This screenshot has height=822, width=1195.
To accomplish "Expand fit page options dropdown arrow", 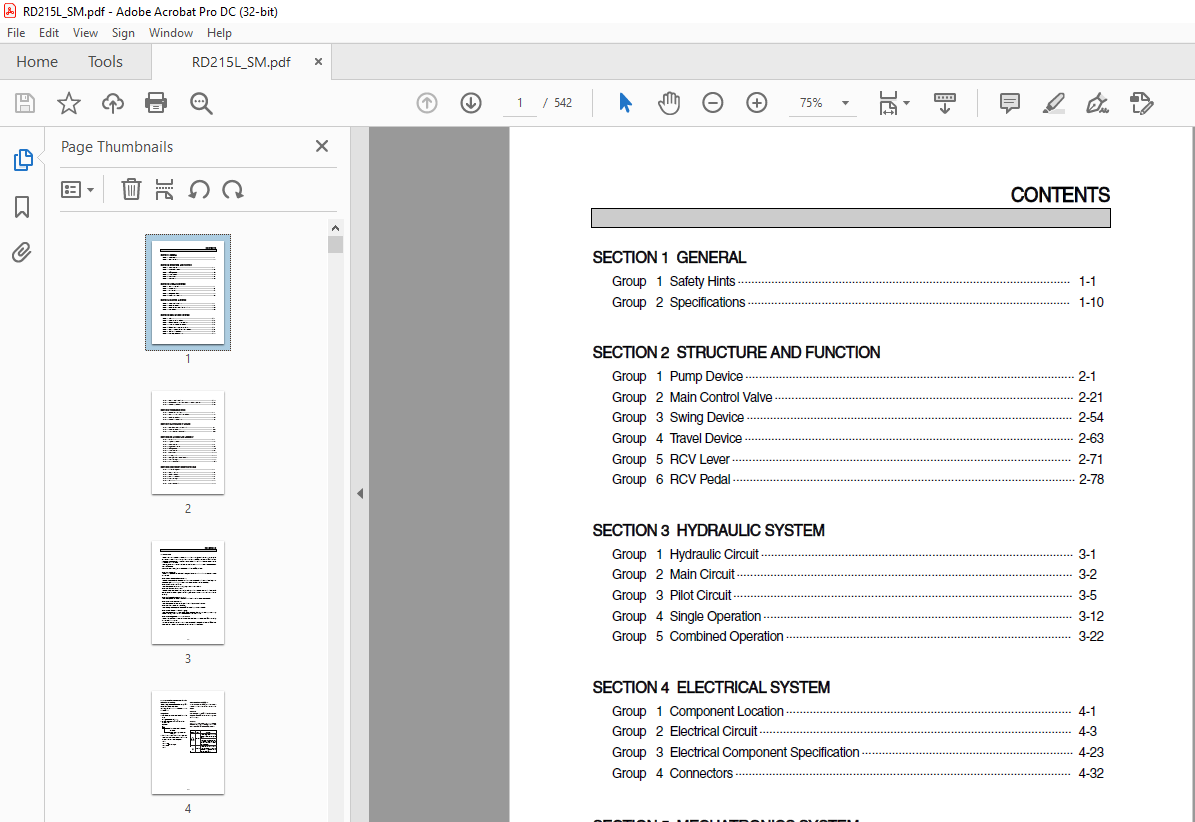I will pos(906,103).
